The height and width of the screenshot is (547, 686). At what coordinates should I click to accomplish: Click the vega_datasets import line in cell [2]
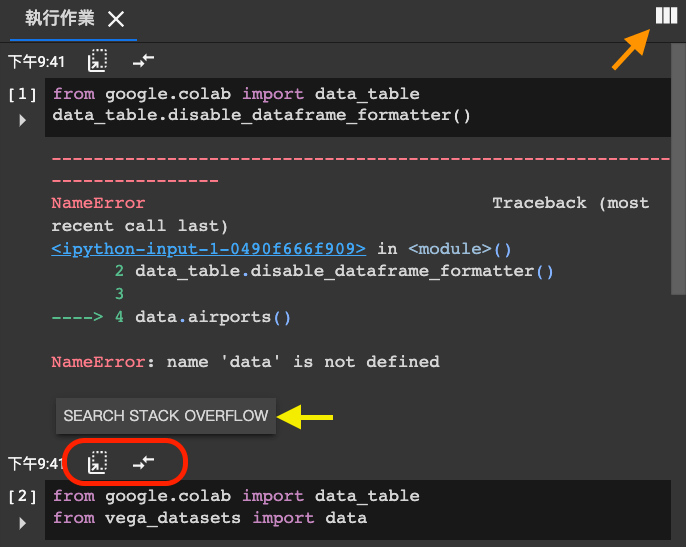210,518
